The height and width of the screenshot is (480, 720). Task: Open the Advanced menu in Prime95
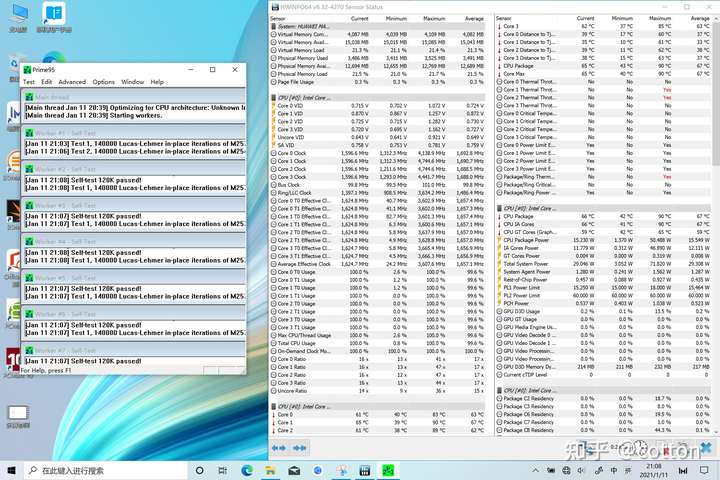click(x=72, y=82)
